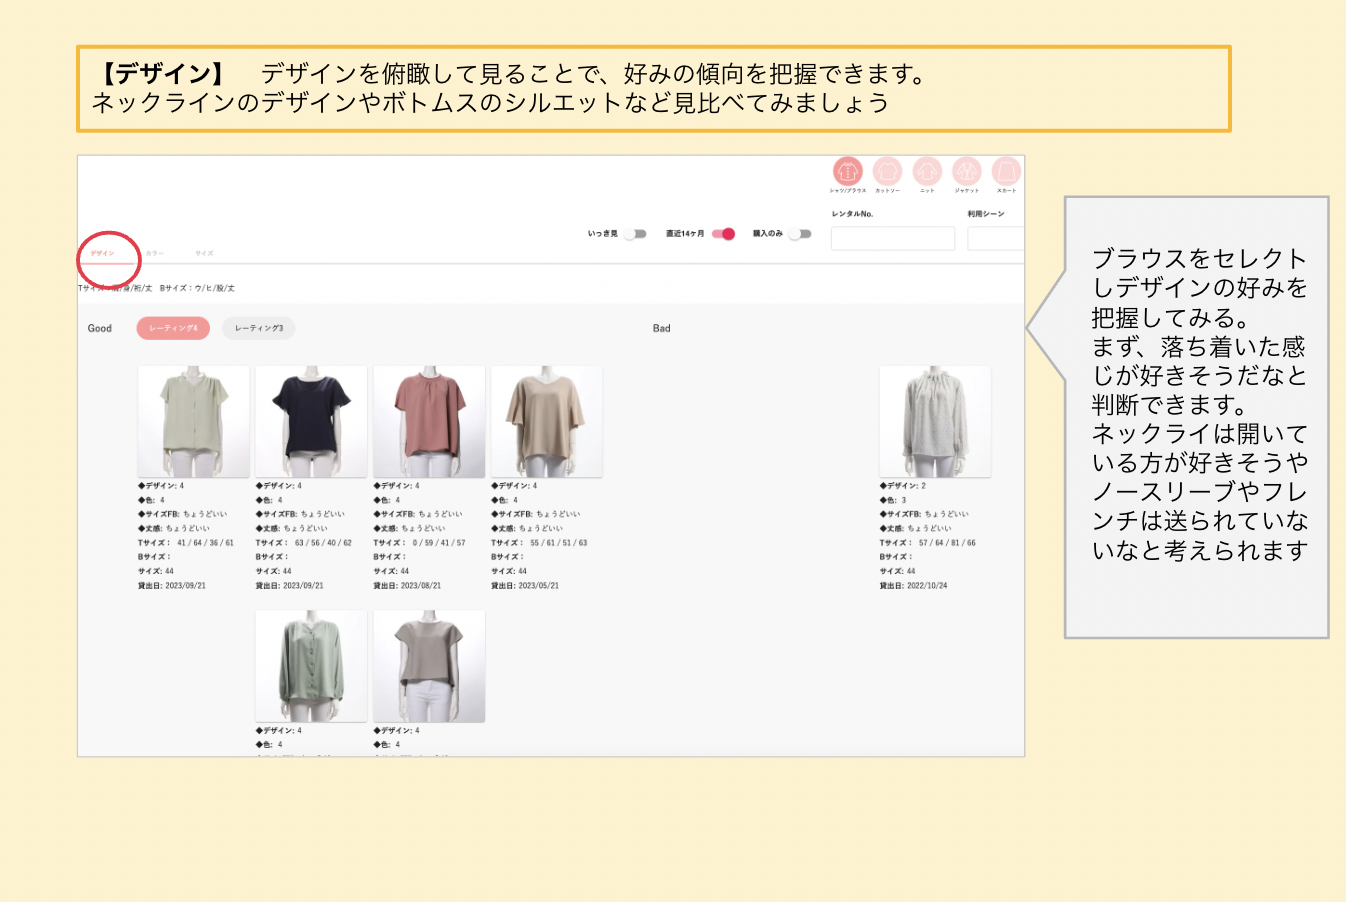Select the スカート category icon
Screen dimensions: 1346x902
1006,171
